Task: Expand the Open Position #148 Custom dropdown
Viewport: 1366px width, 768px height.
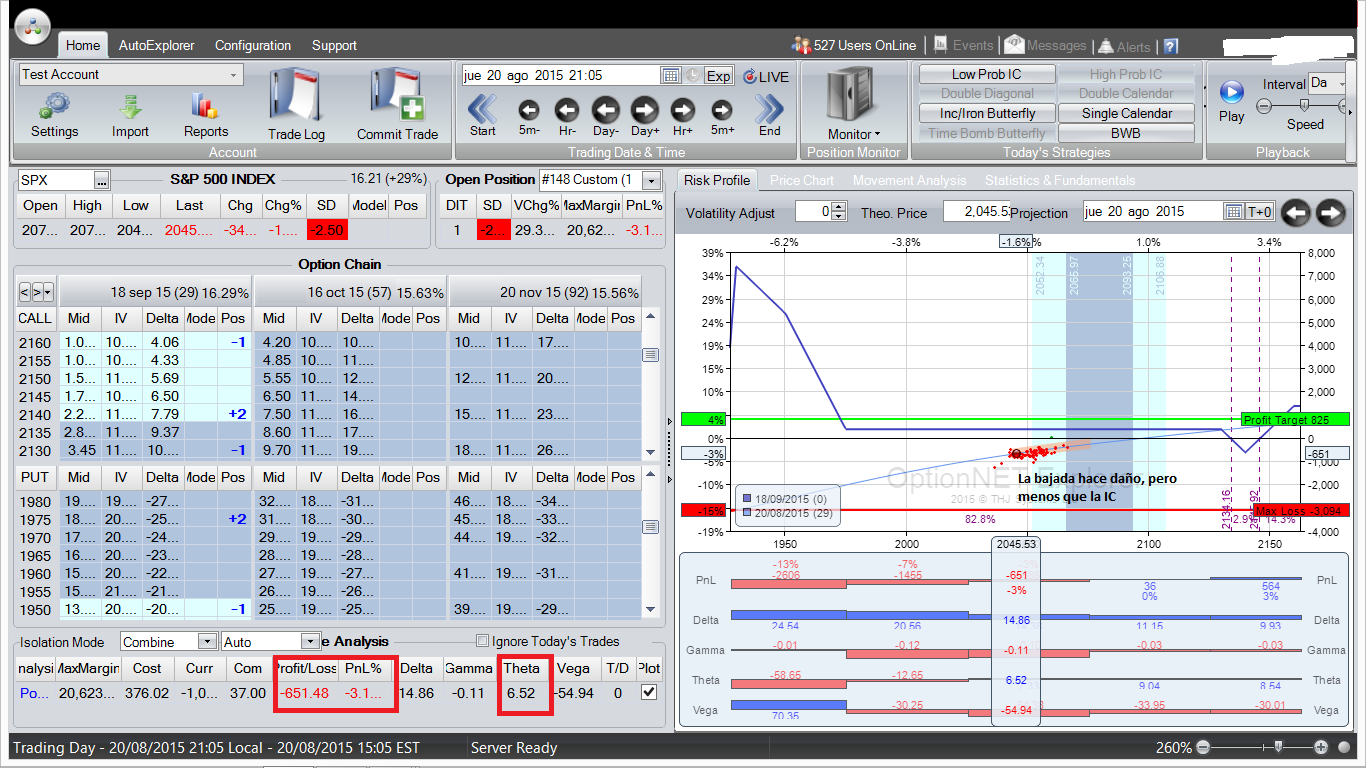Action: pyautogui.click(x=651, y=180)
